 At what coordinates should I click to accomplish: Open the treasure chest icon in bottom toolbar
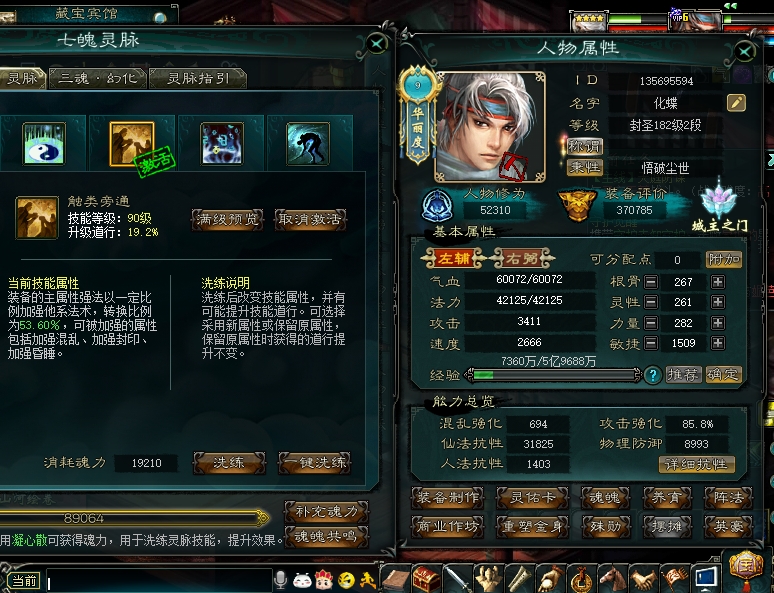click(x=426, y=579)
